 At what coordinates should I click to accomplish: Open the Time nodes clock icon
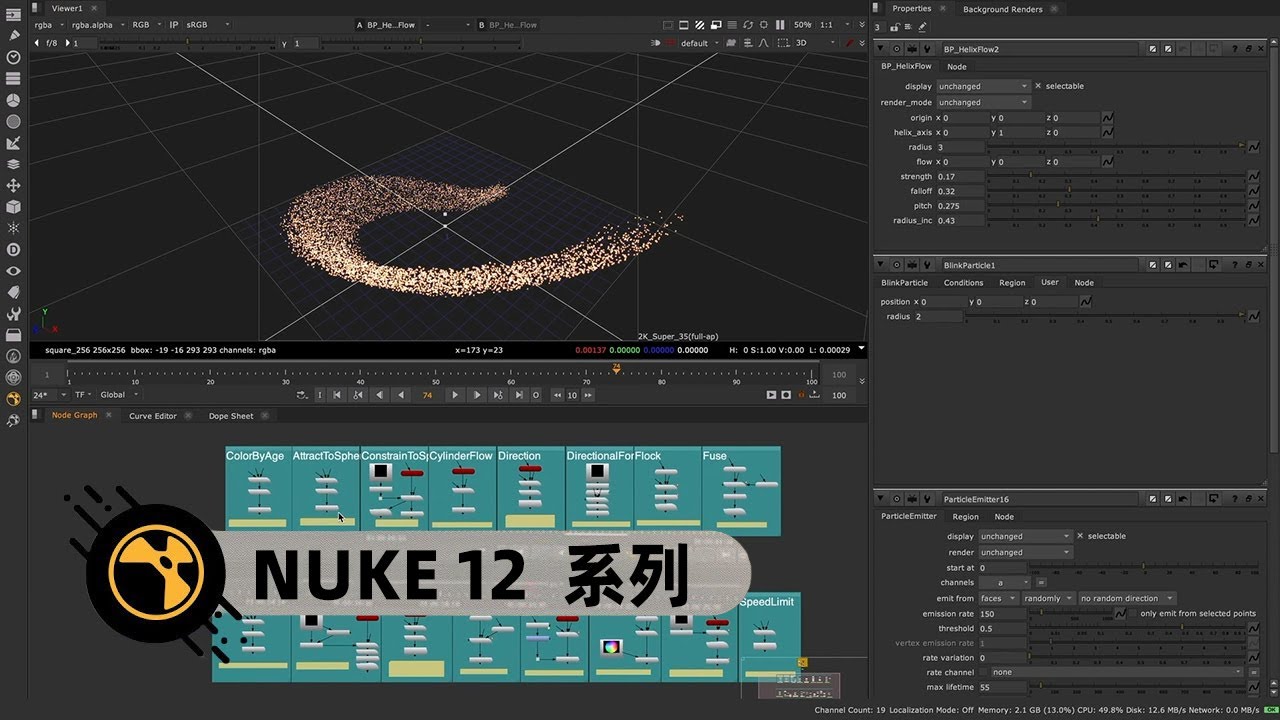(14, 57)
